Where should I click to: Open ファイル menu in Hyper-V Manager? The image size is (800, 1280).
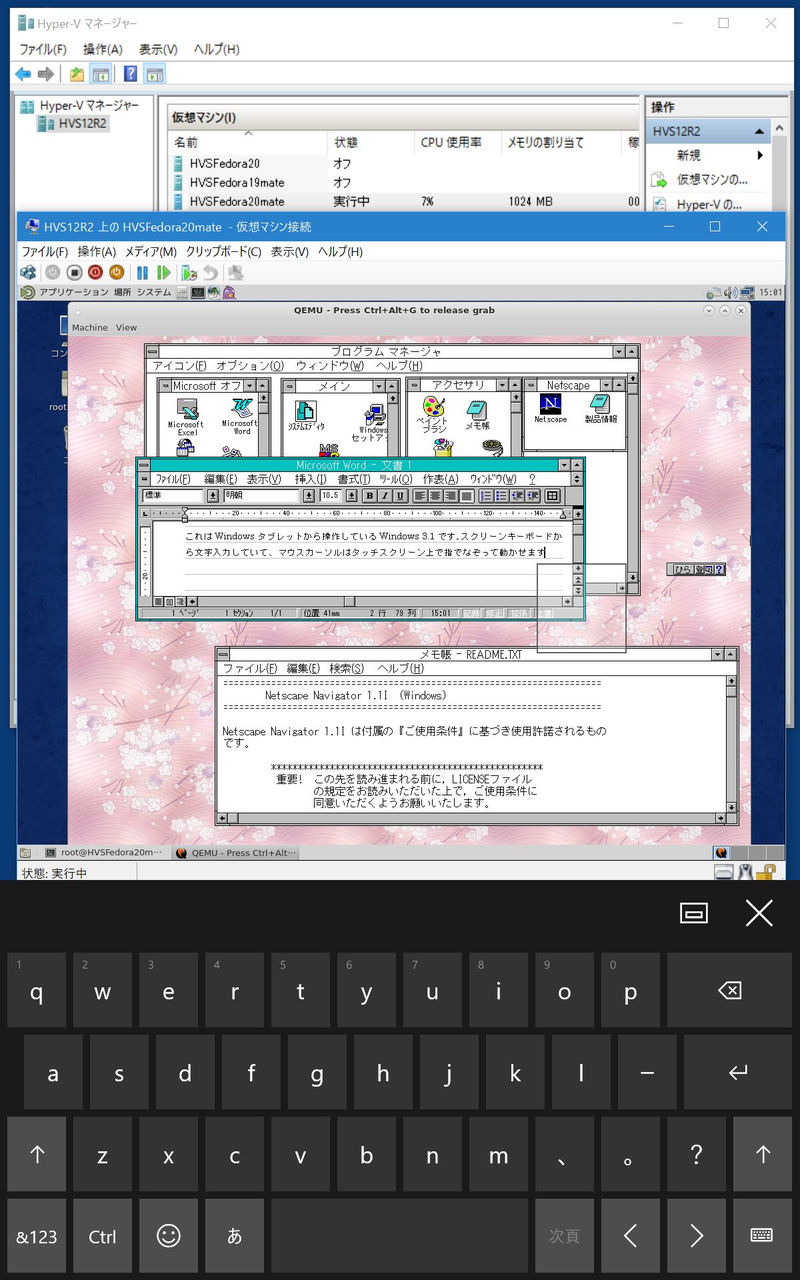[44, 49]
